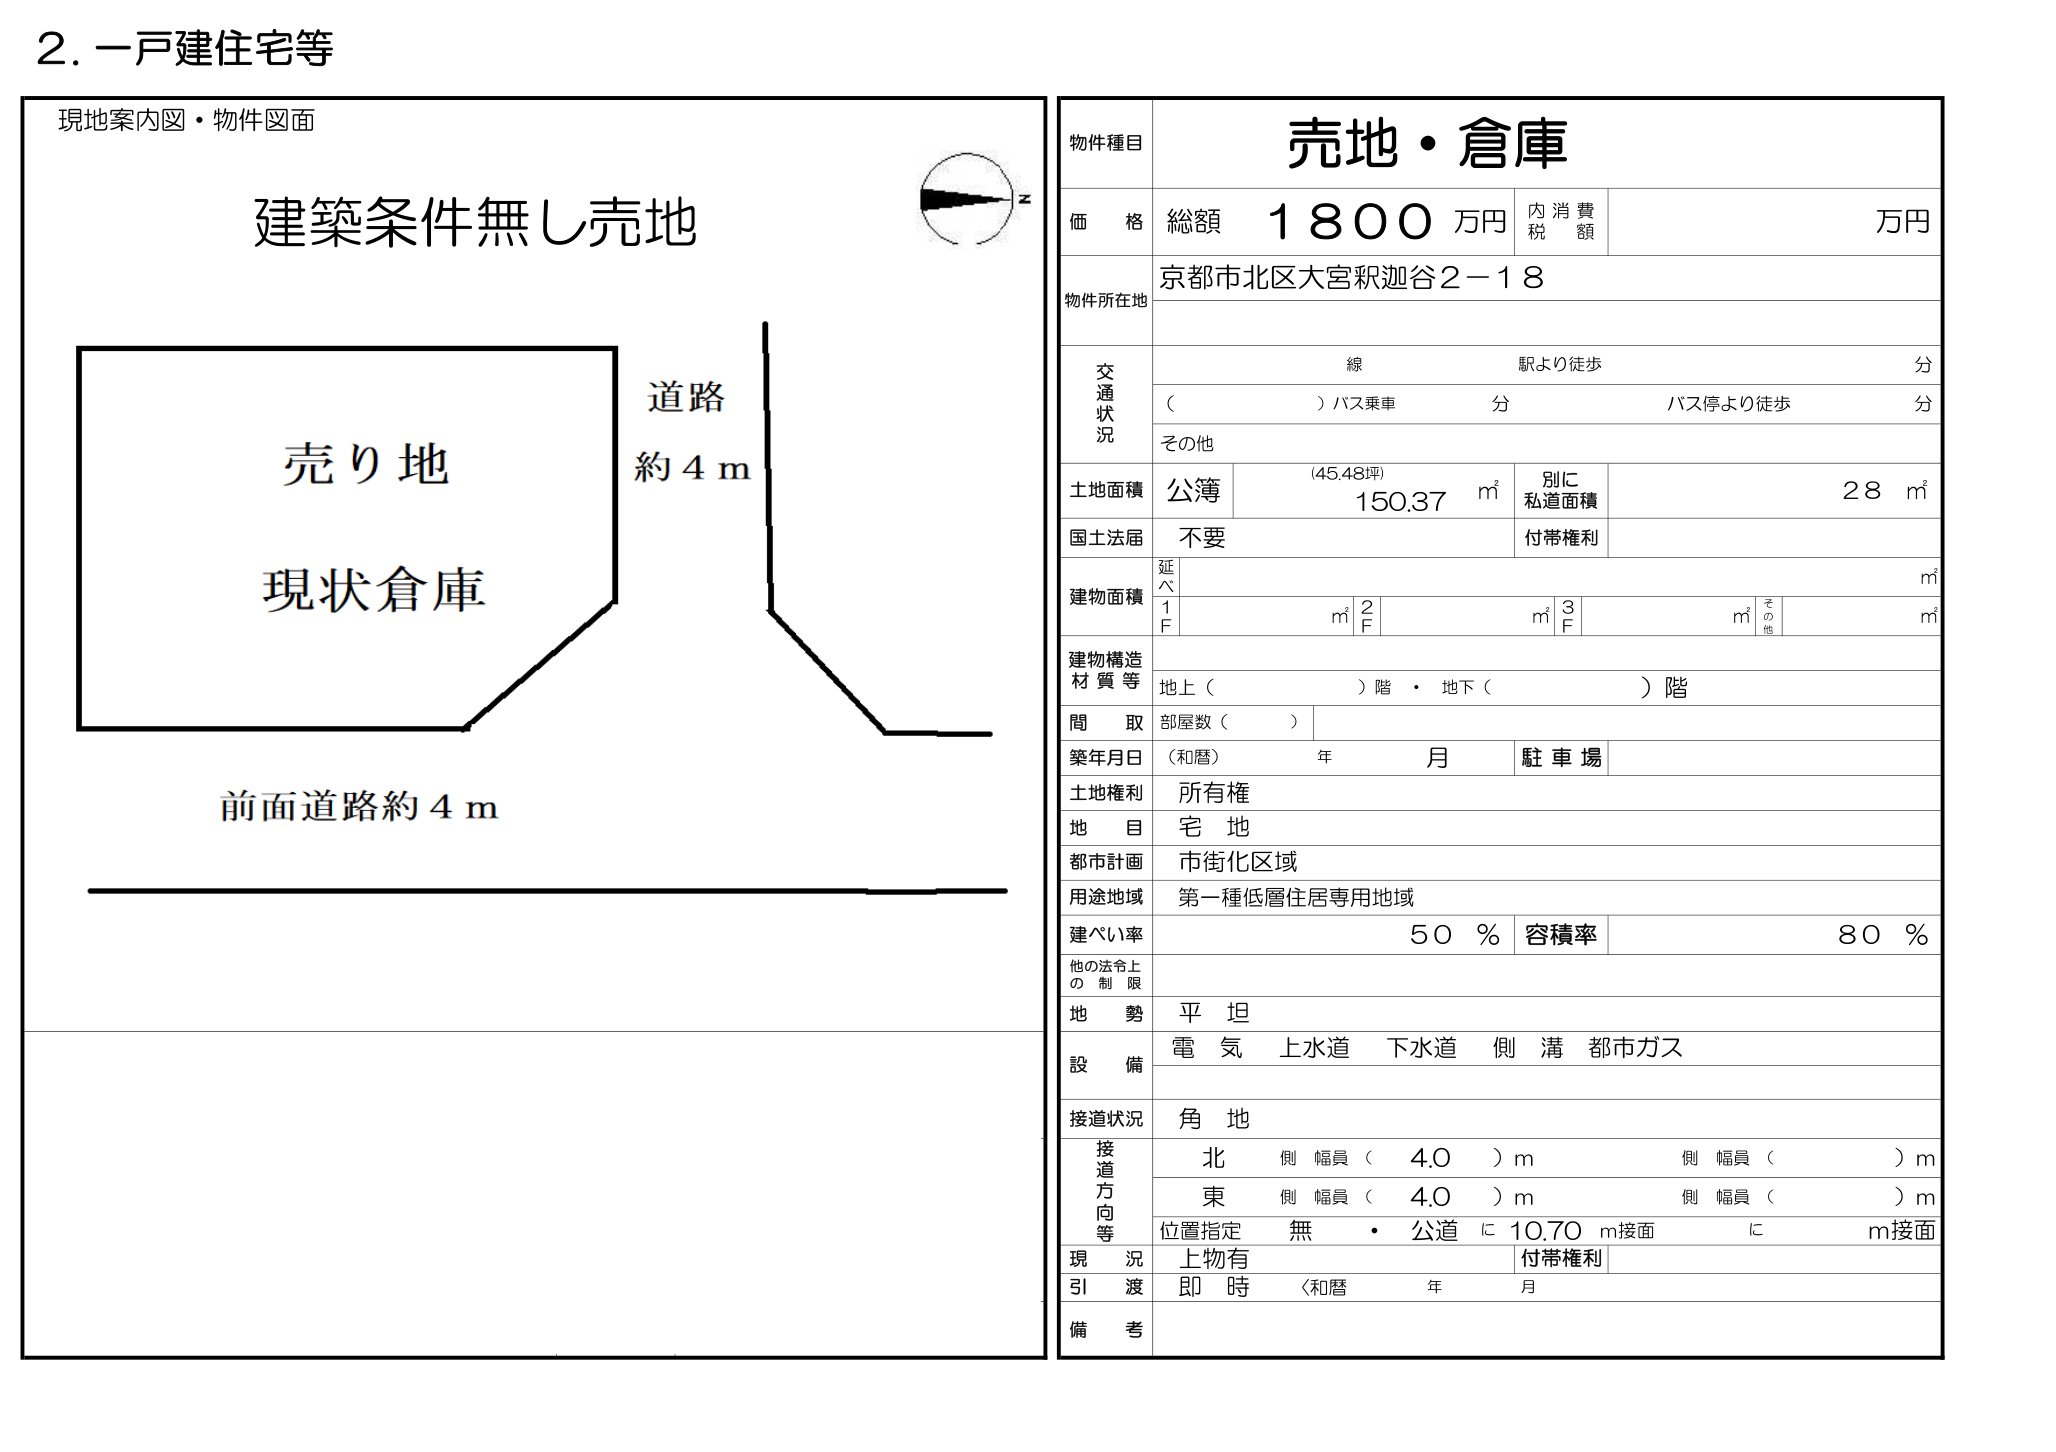Click the 28 private road area value

[x=1861, y=490]
